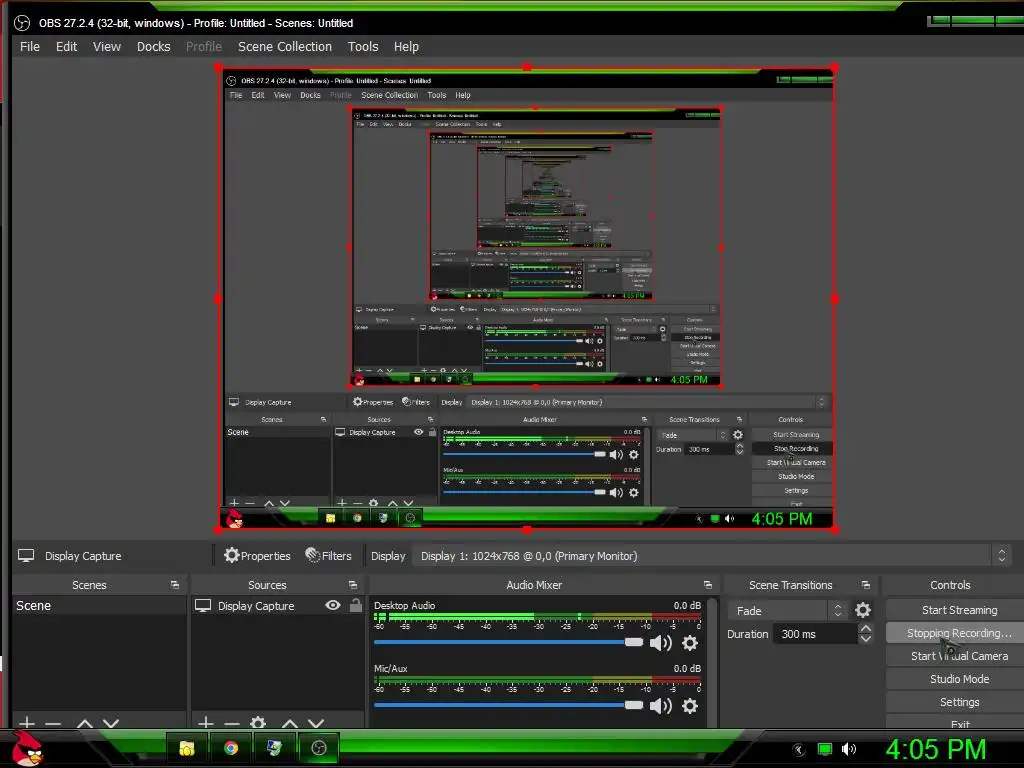1024x768 pixels.
Task: Click the green monitor tray icon
Action: 825,749
